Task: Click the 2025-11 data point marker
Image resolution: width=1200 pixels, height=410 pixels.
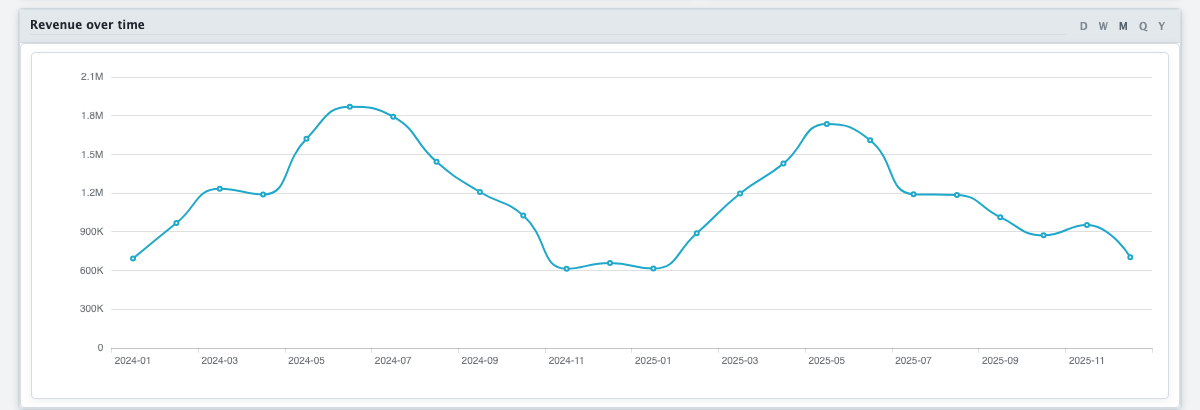Action: click(x=1087, y=225)
